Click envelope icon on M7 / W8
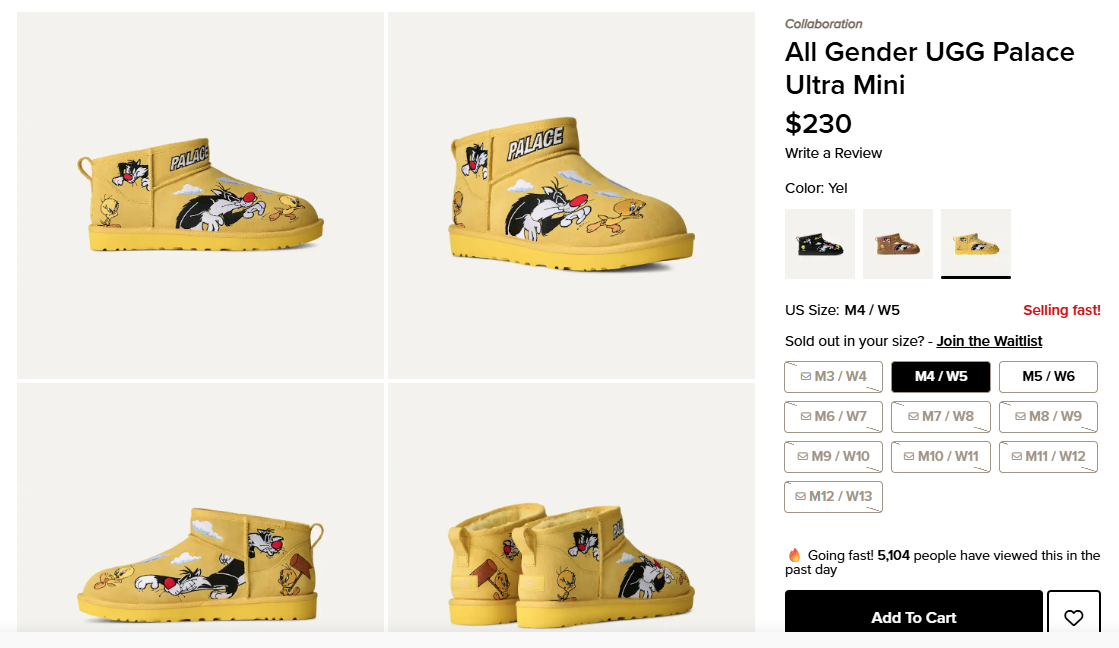Screen dimensions: 1119x648 pyautogui.click(x=913, y=417)
